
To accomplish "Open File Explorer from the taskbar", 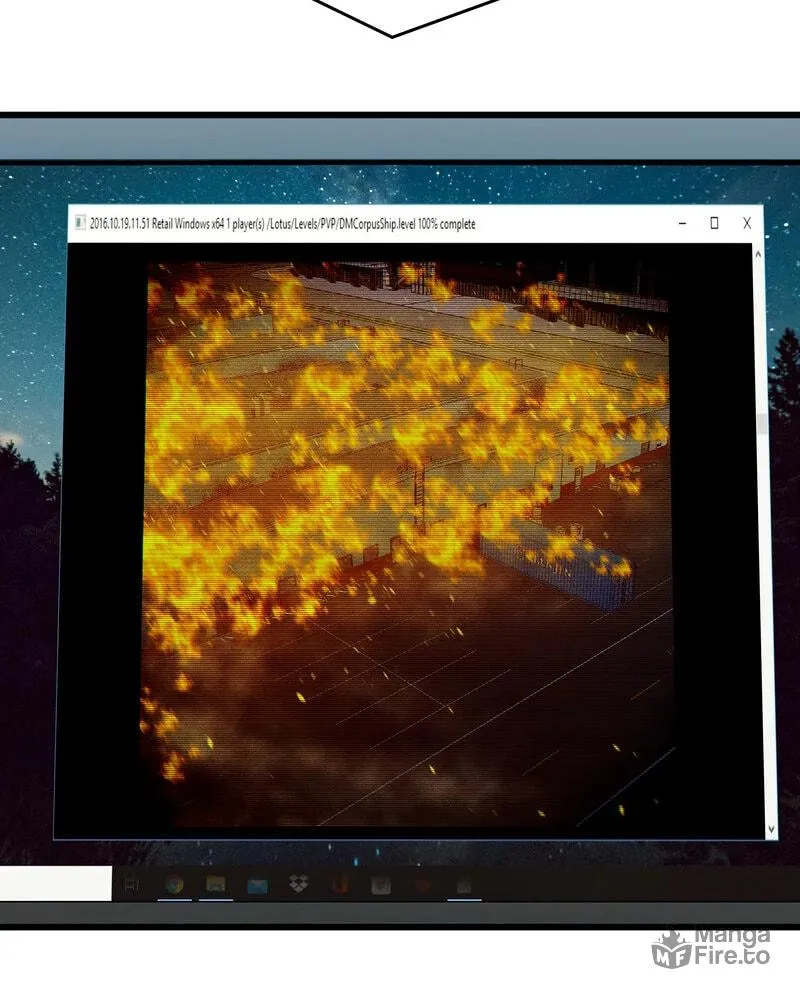I will (216, 884).
